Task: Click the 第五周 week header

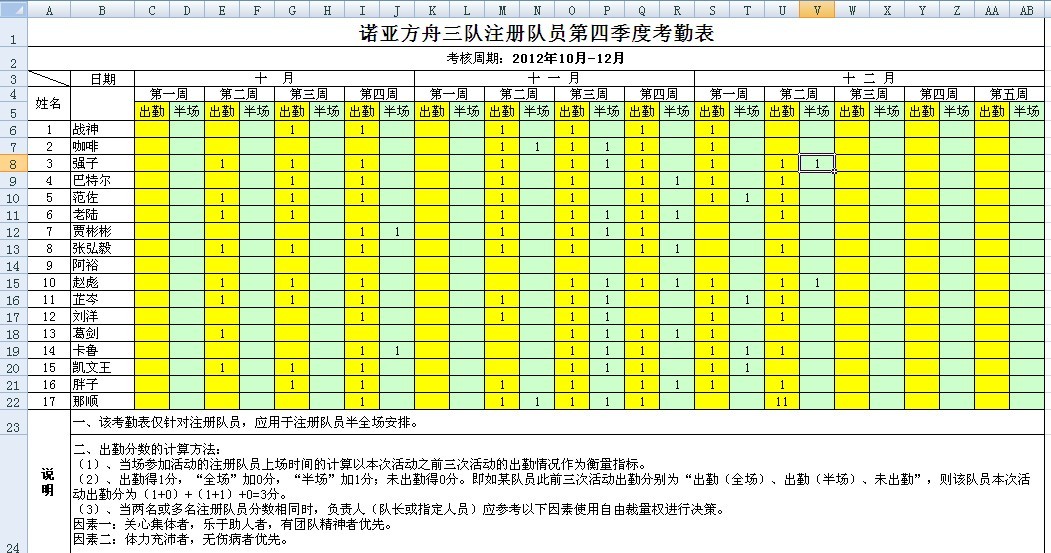Action: point(1009,95)
